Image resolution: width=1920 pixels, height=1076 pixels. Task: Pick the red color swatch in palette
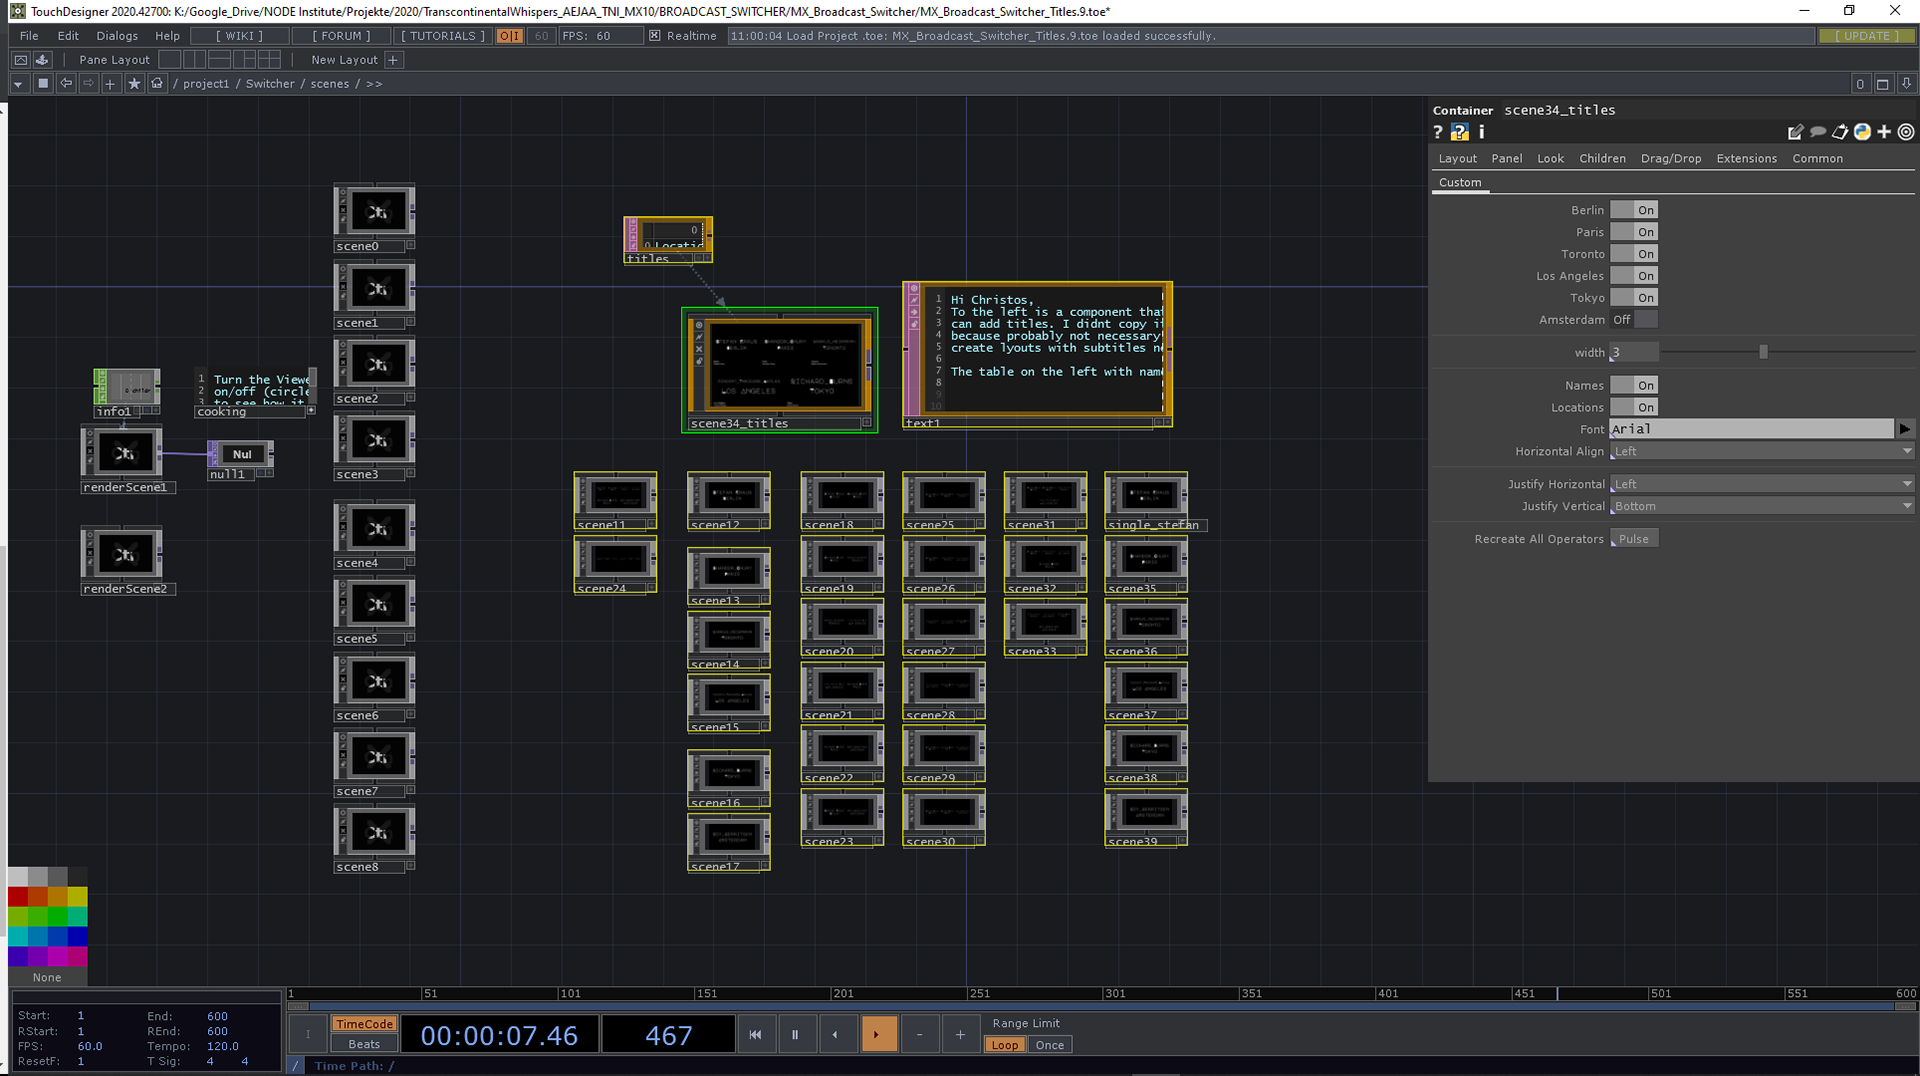18,896
